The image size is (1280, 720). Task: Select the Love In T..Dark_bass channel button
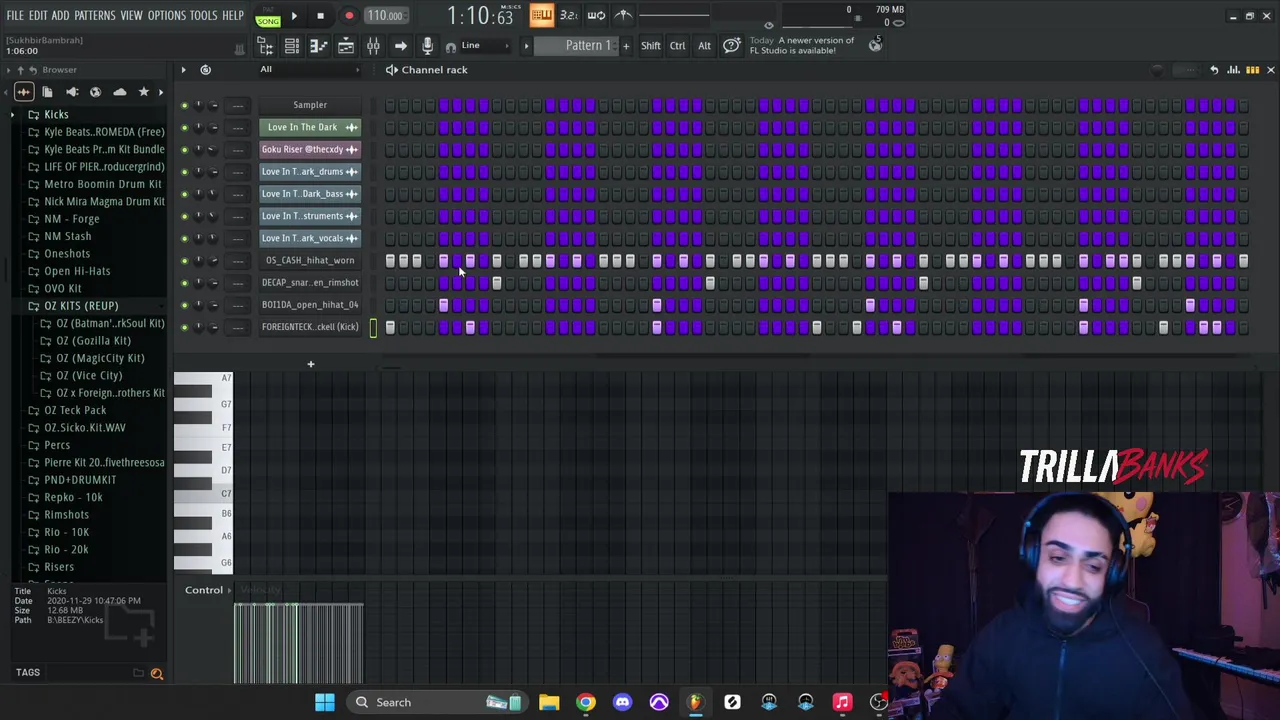310,194
